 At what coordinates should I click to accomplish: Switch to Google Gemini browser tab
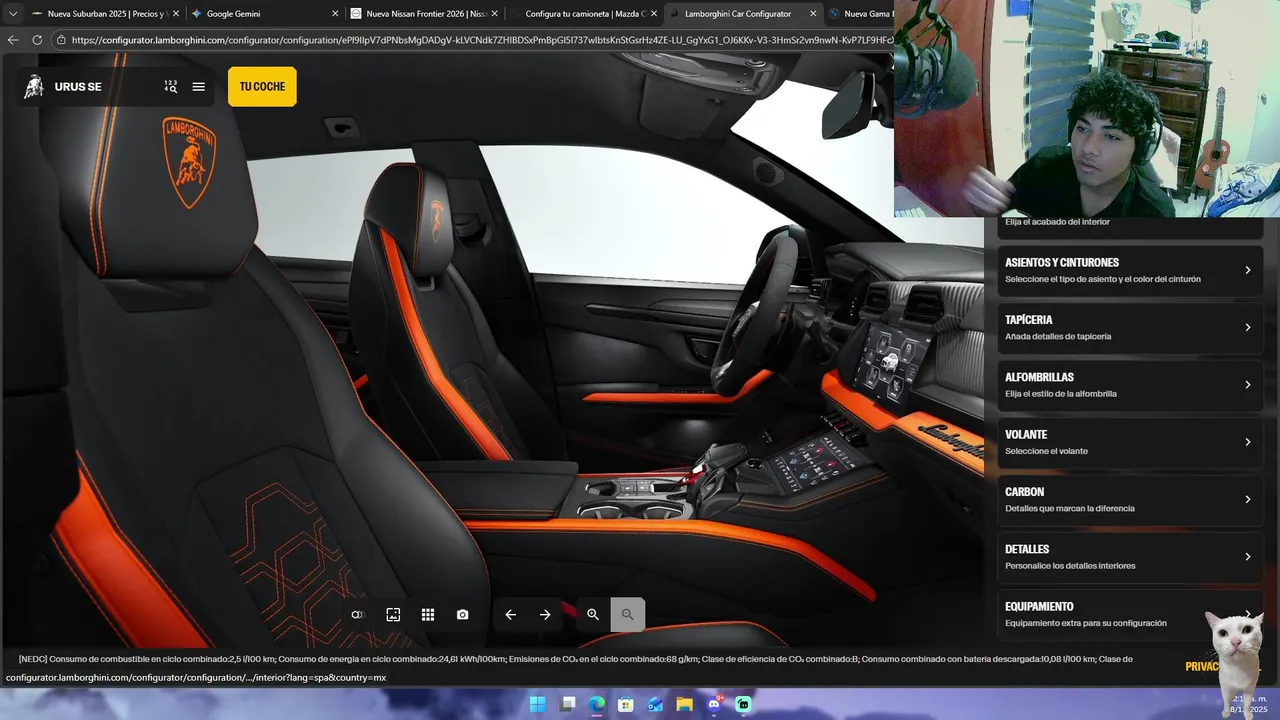(x=264, y=14)
